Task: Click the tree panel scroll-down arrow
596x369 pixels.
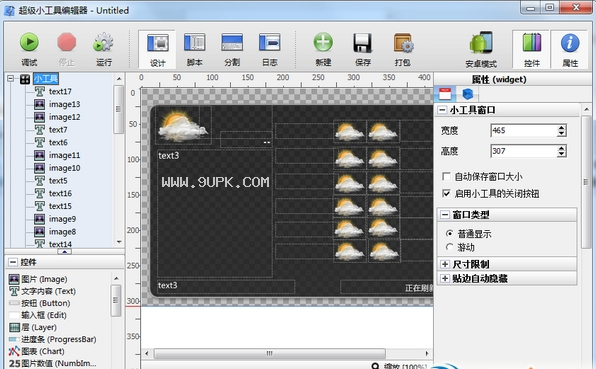Action: click(119, 242)
